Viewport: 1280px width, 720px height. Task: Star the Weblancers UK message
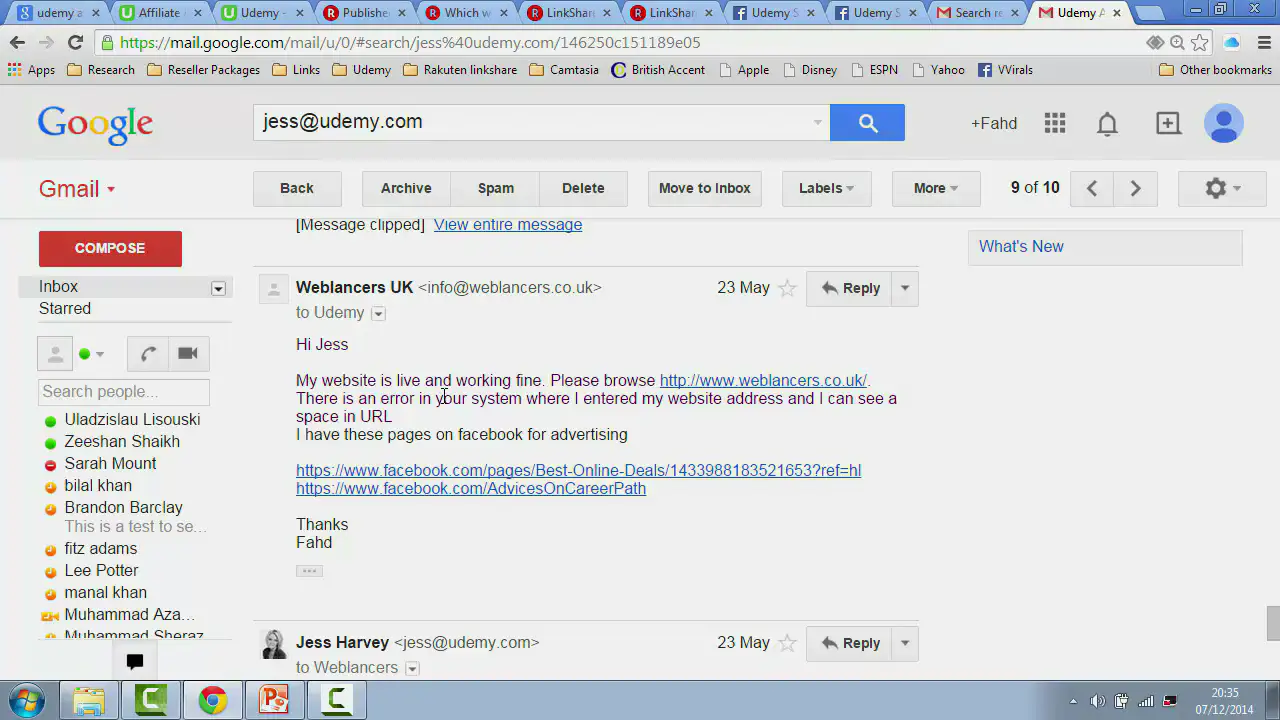click(x=787, y=288)
